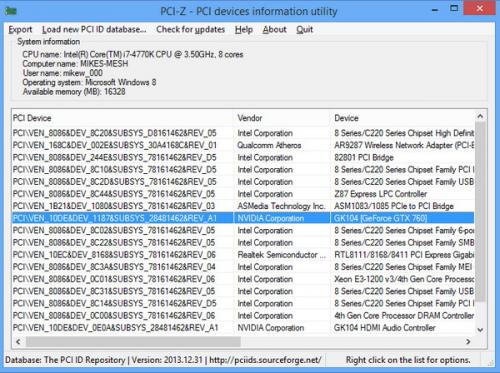The height and width of the screenshot is (373, 500).
Task: Click the Available memory 16328 line
Action: (74, 92)
